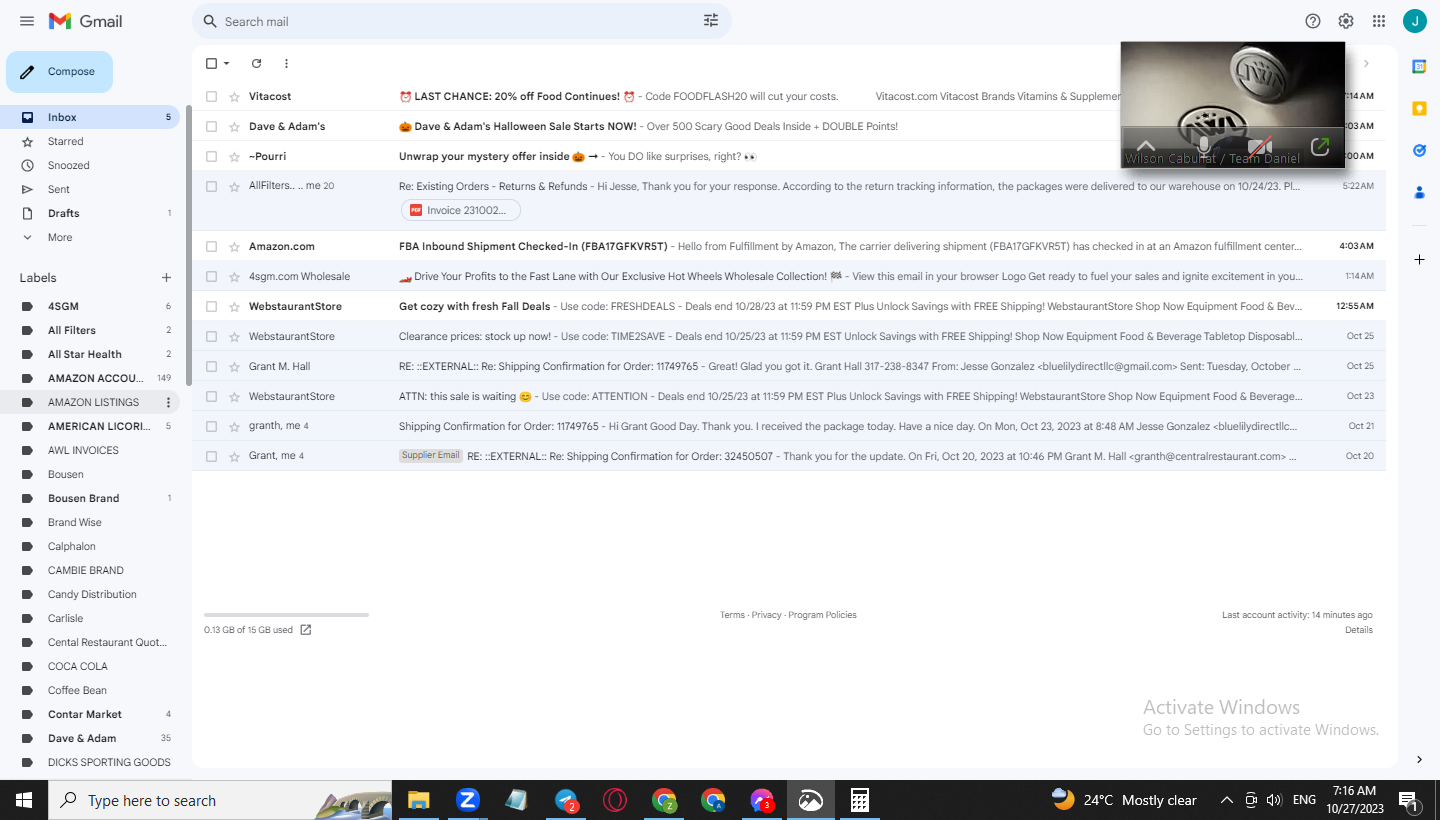Open the Google apps grid
The image size is (1440, 820).
coord(1379,21)
